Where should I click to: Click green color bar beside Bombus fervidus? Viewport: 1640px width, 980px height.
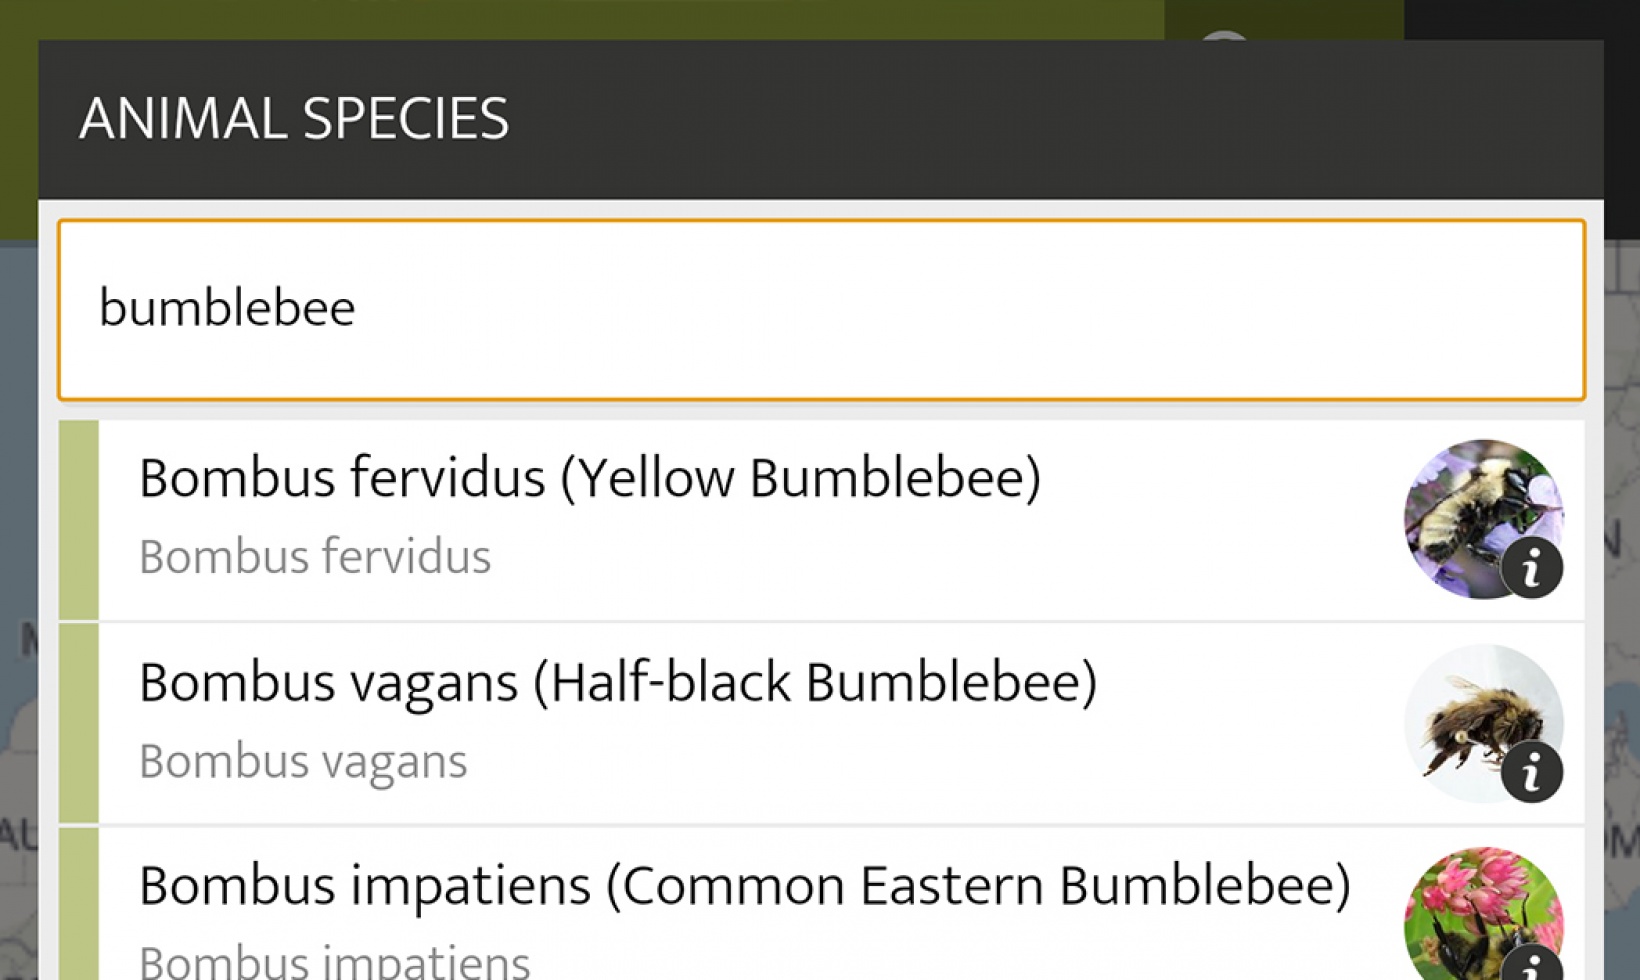pyautogui.click(x=79, y=520)
